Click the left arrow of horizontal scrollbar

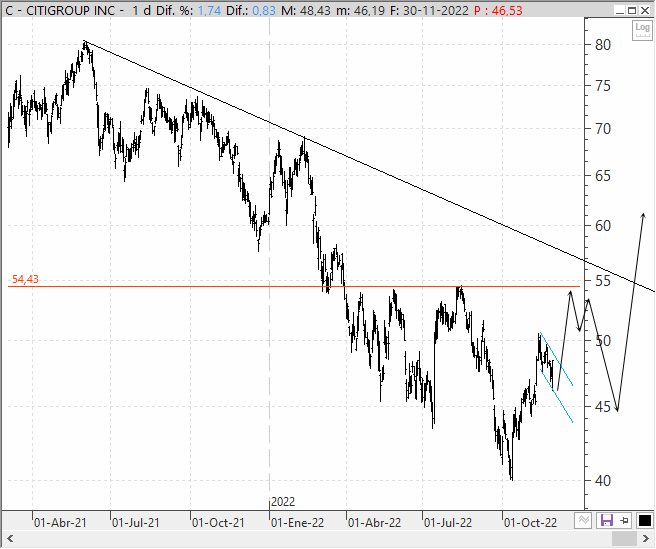point(10,539)
